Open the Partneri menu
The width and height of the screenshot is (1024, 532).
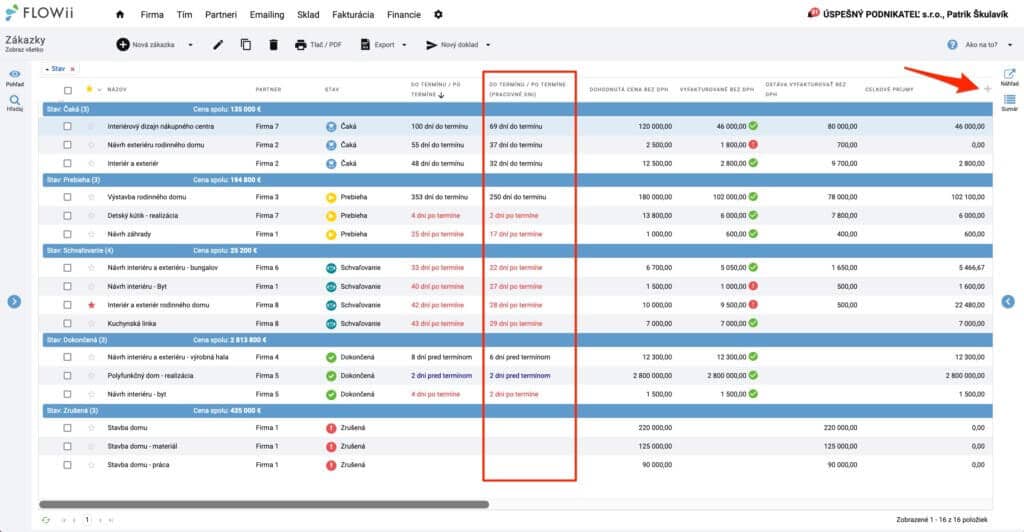[x=221, y=14]
